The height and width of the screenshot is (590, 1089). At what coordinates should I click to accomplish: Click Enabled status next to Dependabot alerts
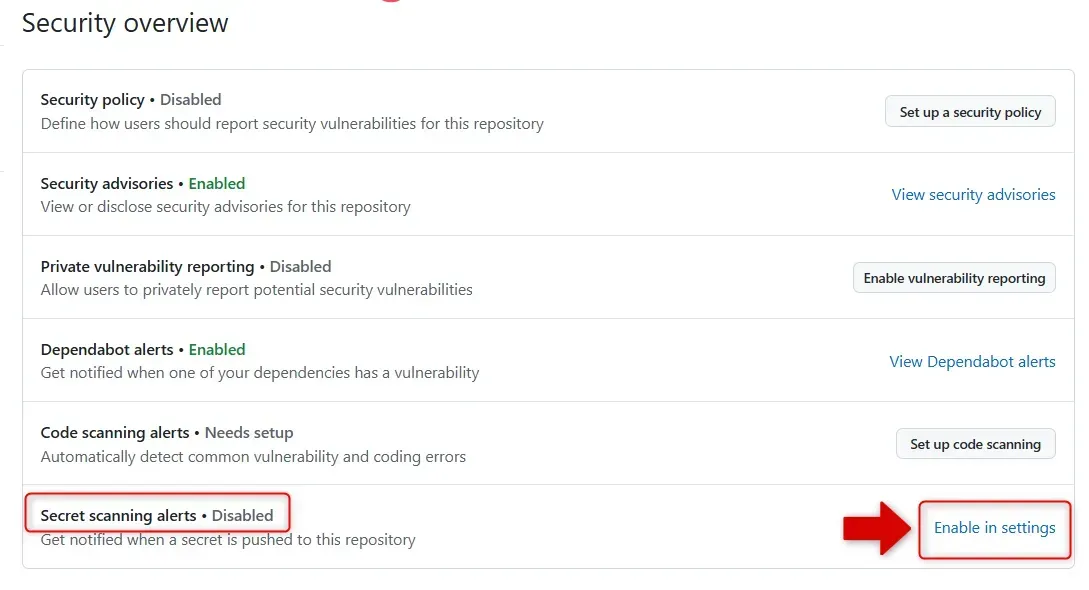point(217,350)
